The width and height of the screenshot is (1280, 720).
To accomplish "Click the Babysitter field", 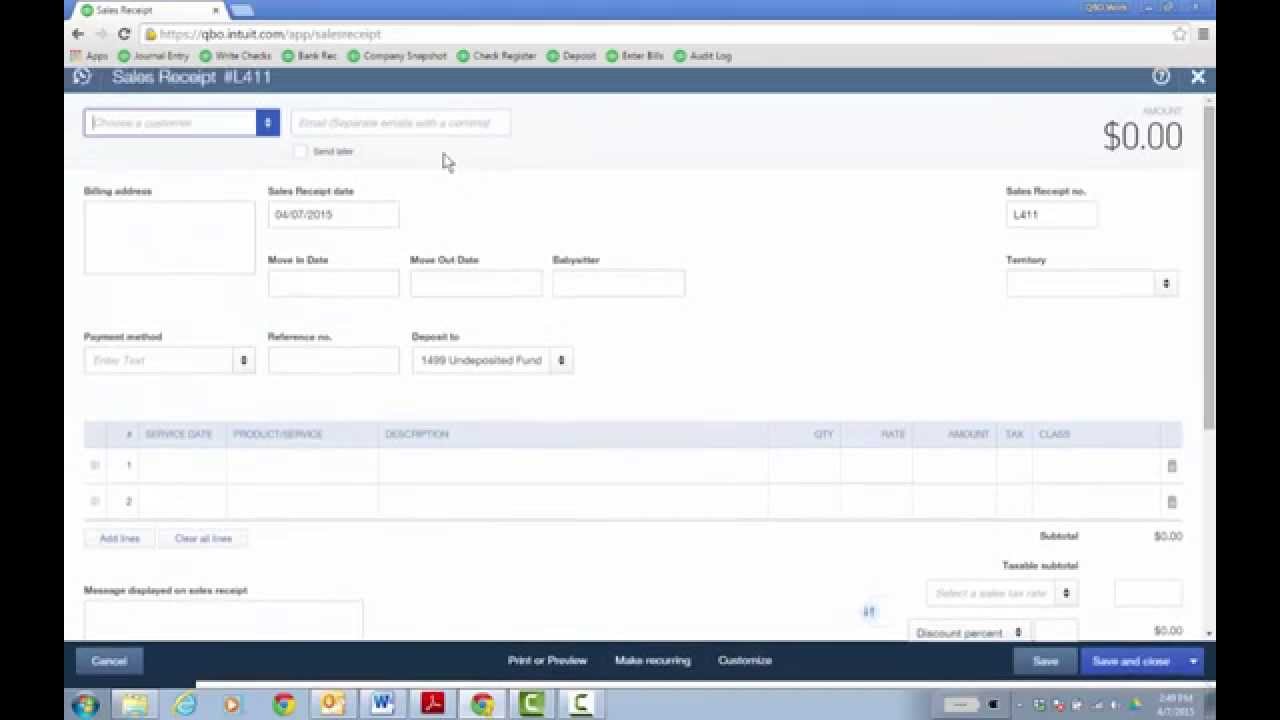I will [x=618, y=284].
